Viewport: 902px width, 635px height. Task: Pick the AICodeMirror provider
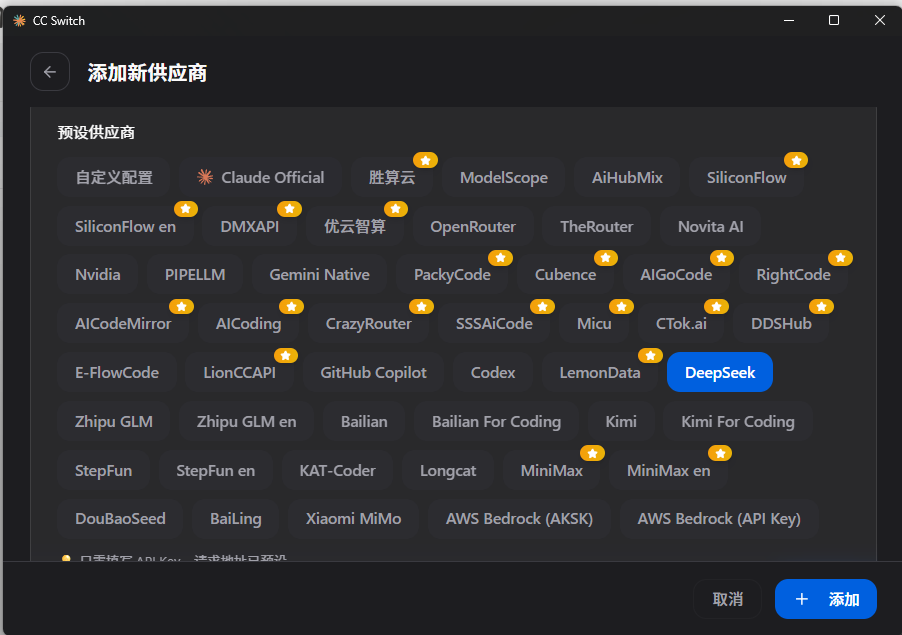123,323
